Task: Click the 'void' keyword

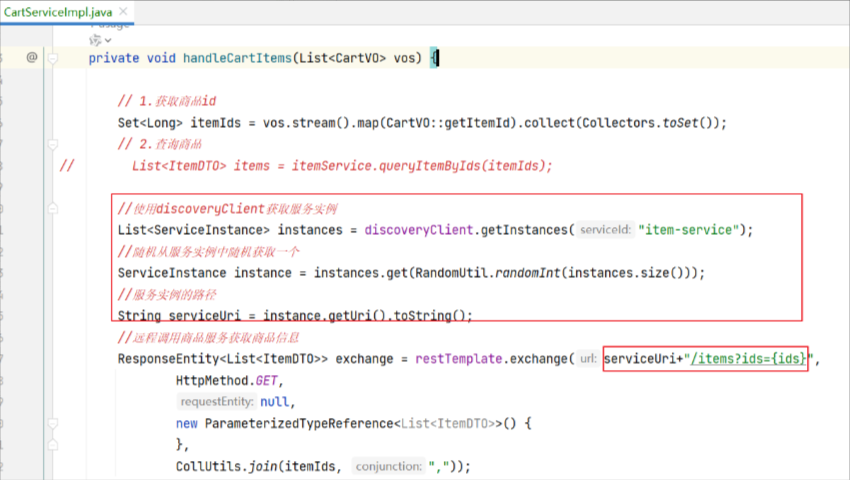Action: pos(161,58)
